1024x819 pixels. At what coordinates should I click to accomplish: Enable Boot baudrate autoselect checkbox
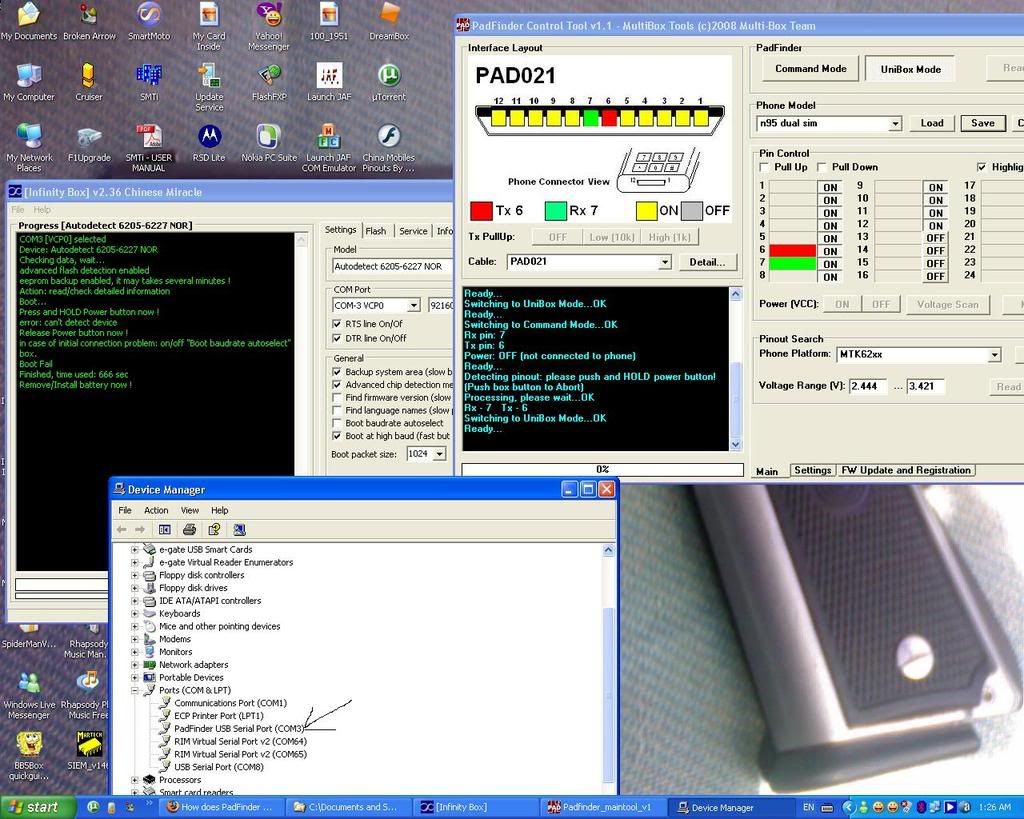point(337,423)
